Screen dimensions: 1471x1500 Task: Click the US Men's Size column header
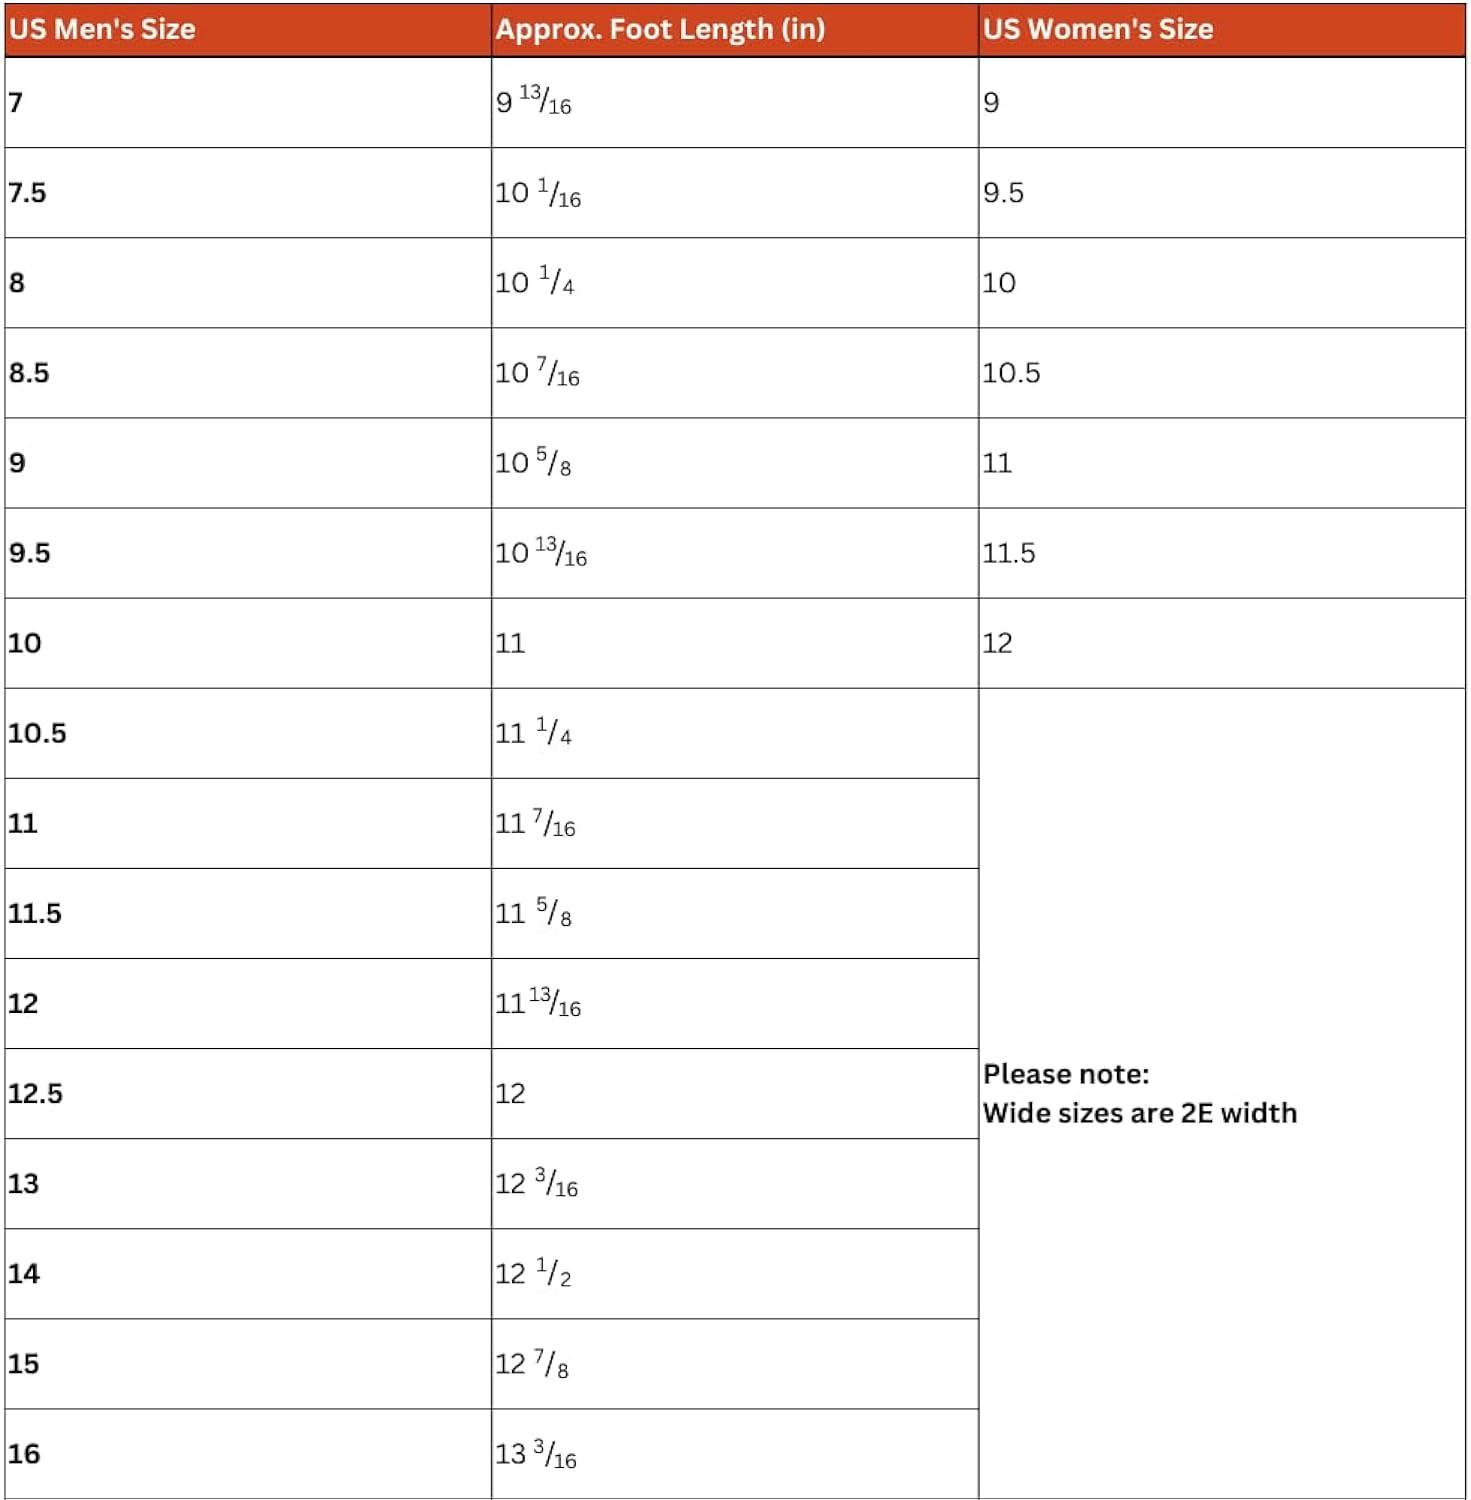click(248, 29)
